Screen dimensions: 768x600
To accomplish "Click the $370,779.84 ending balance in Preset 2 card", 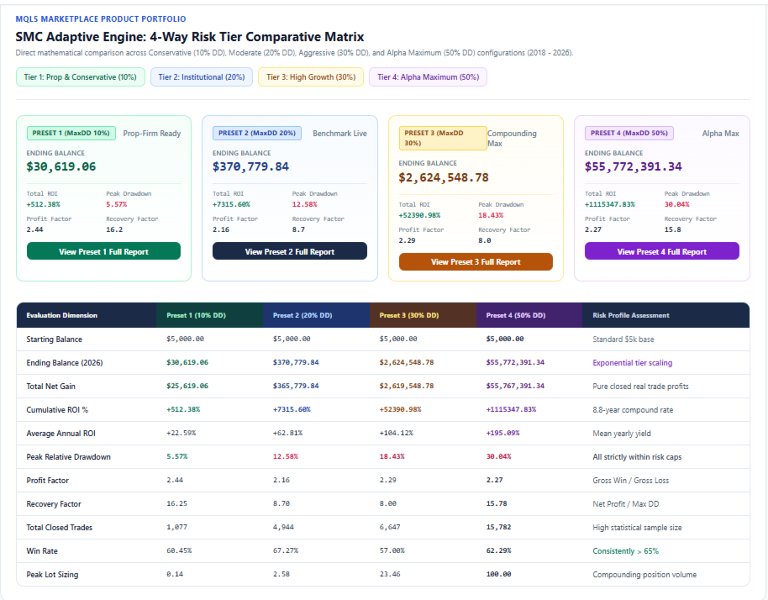I will coord(251,167).
